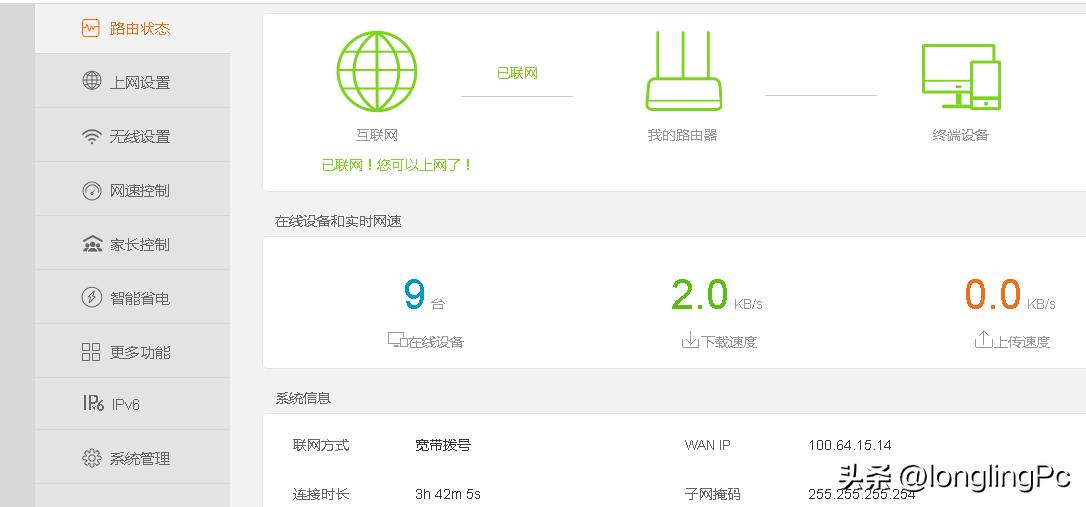Click the green Internet globe graphic
Viewport: 1086px width, 507px height.
376,71
